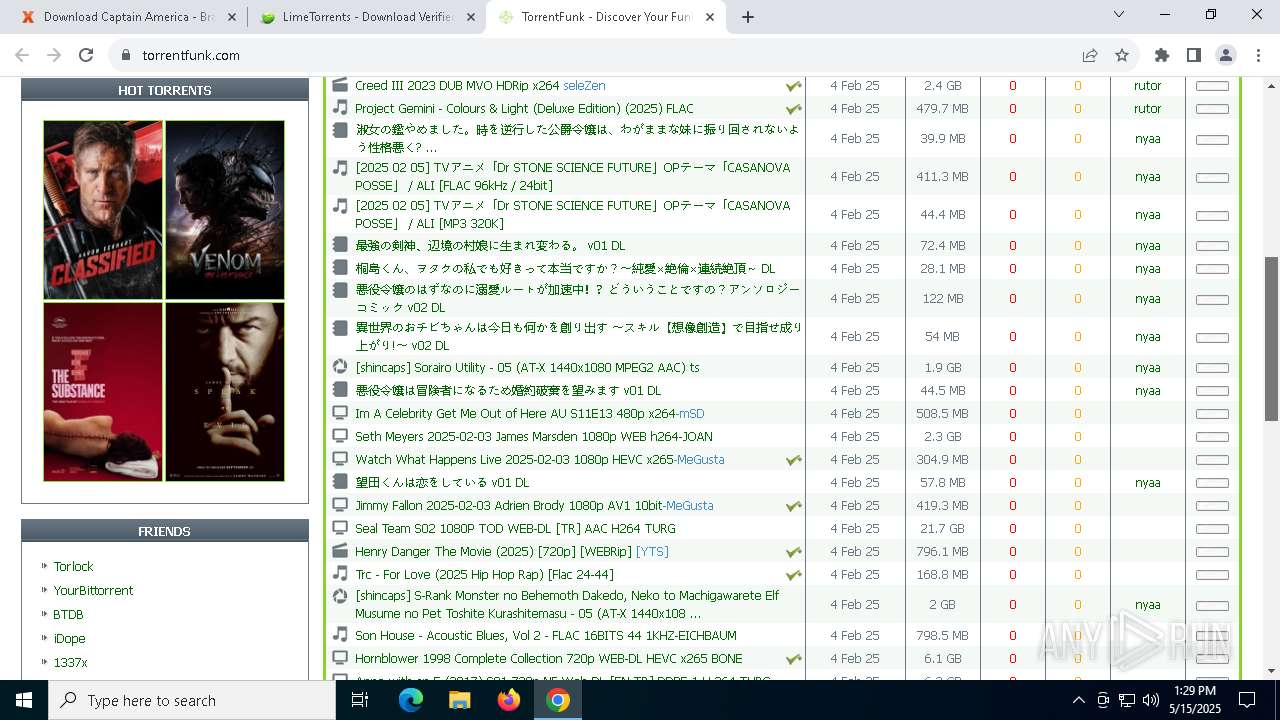Click the health bar on Son House row
This screenshot has width=1280, height=720.
(1212, 636)
